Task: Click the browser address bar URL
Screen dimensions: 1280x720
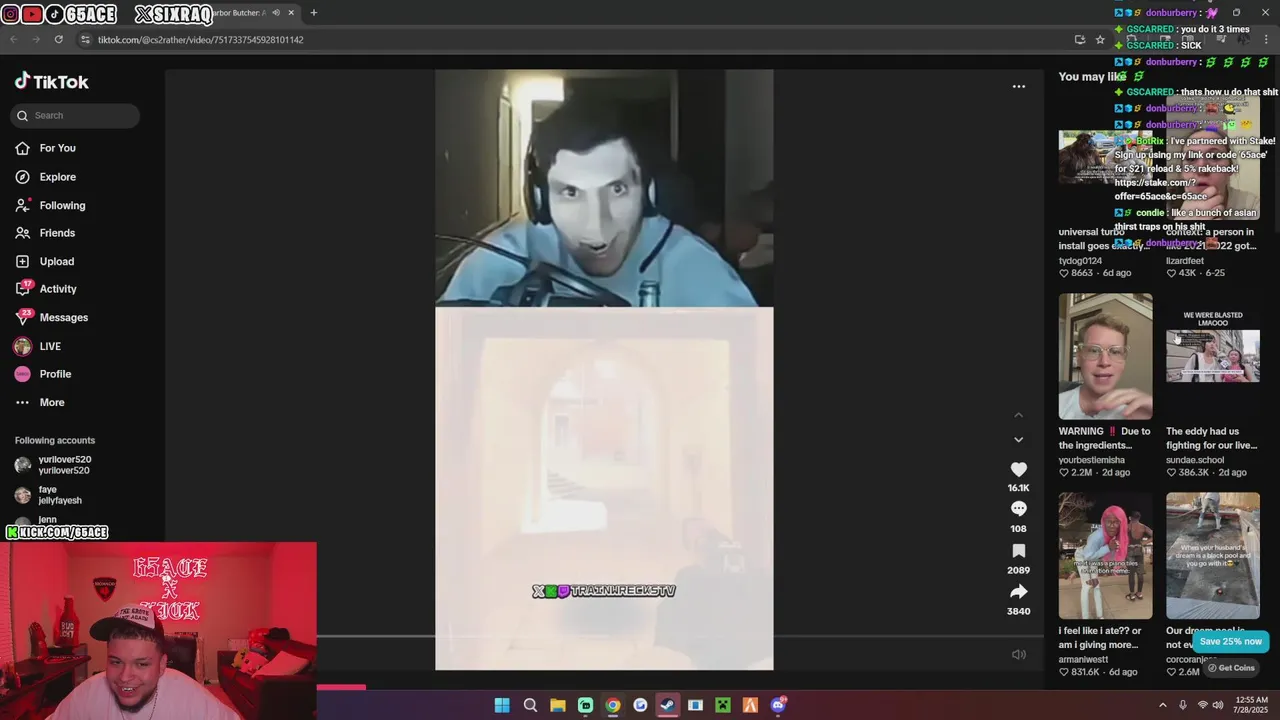Action: pyautogui.click(x=200, y=40)
